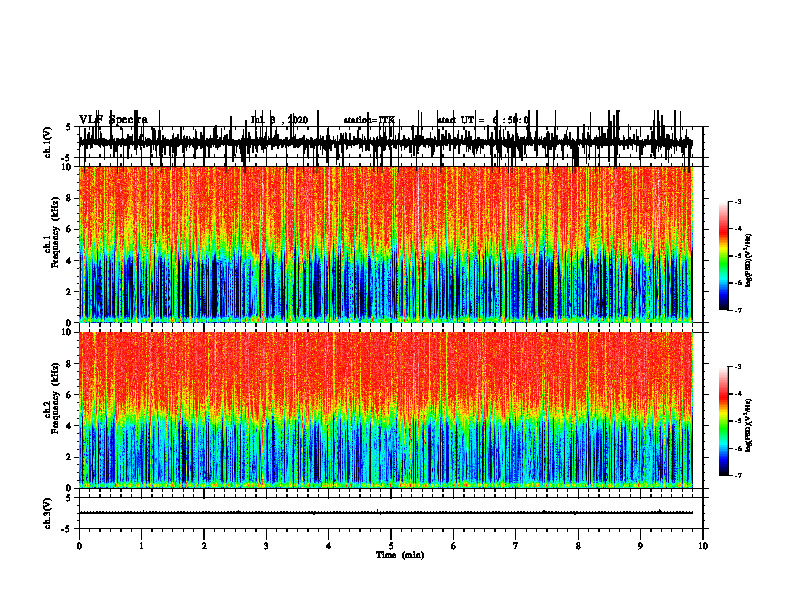Image resolution: width=792 pixels, height=612 pixels.
Task: Click the 'ch.1(V)' axis label
Action: click(48, 142)
